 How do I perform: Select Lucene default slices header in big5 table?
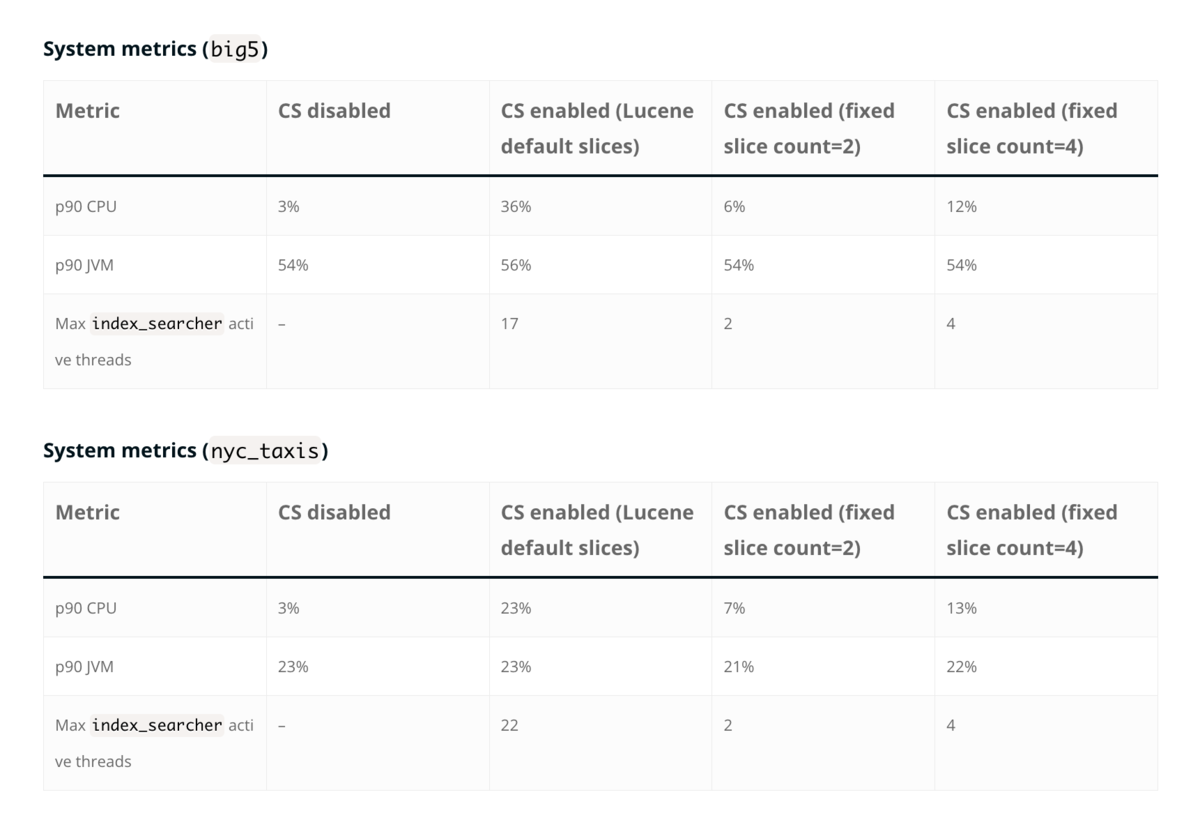pos(597,129)
